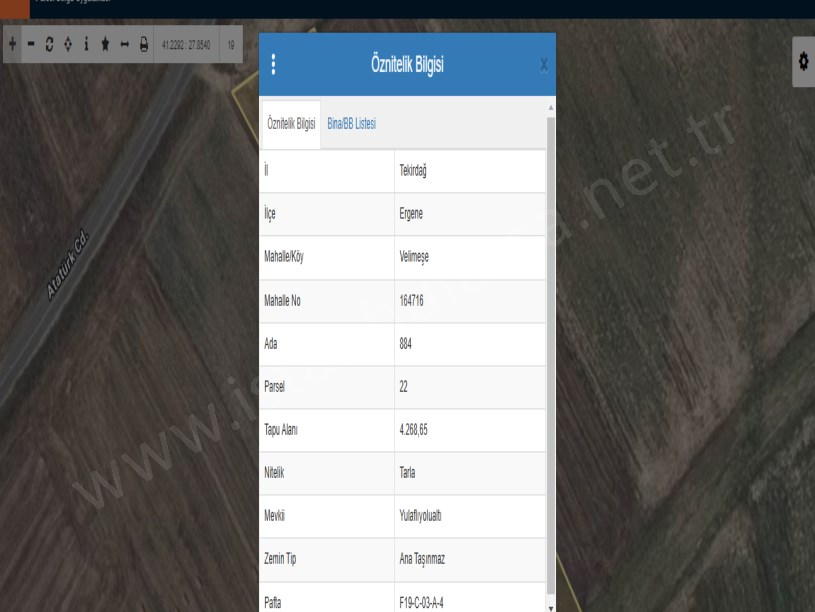Click the star favorites icon
This screenshot has height=612, width=815.
coord(106,46)
